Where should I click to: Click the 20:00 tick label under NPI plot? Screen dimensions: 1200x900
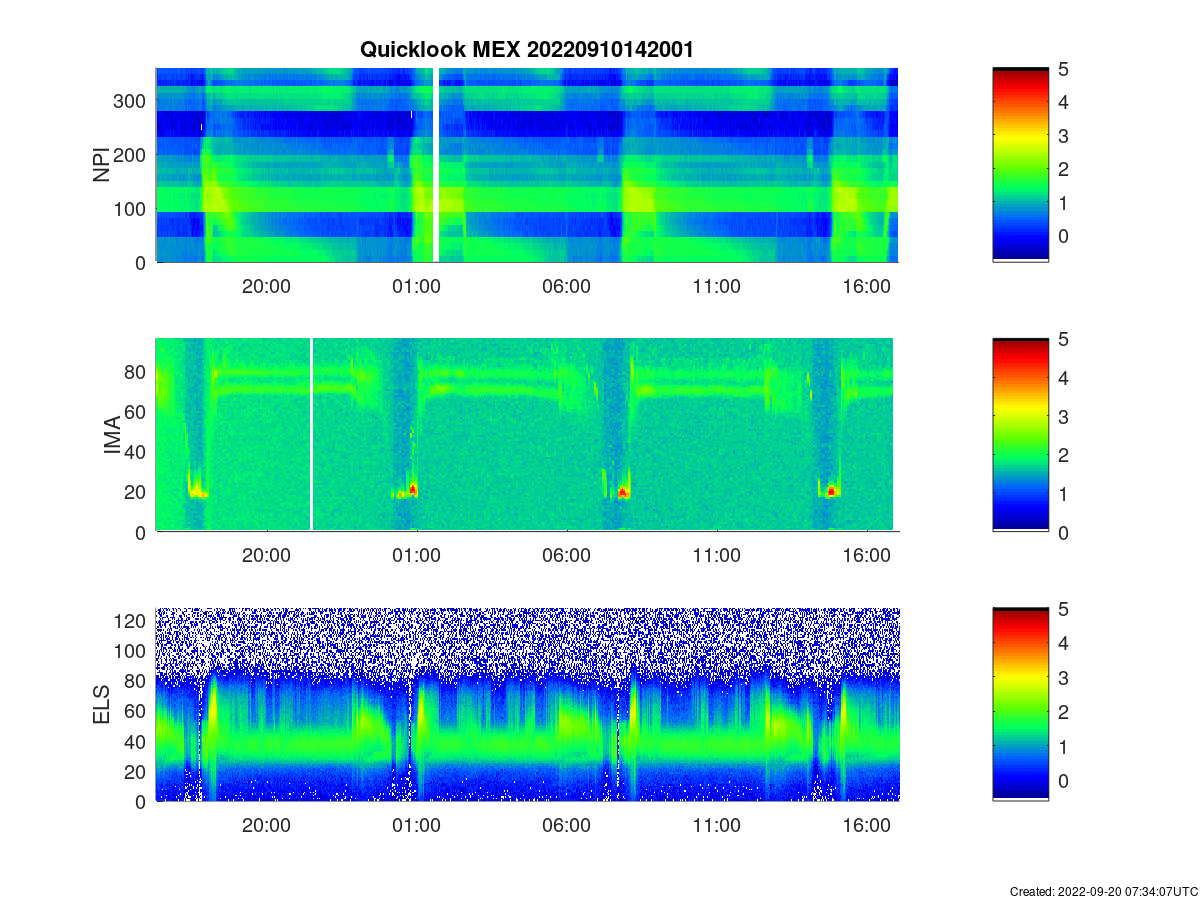click(266, 286)
